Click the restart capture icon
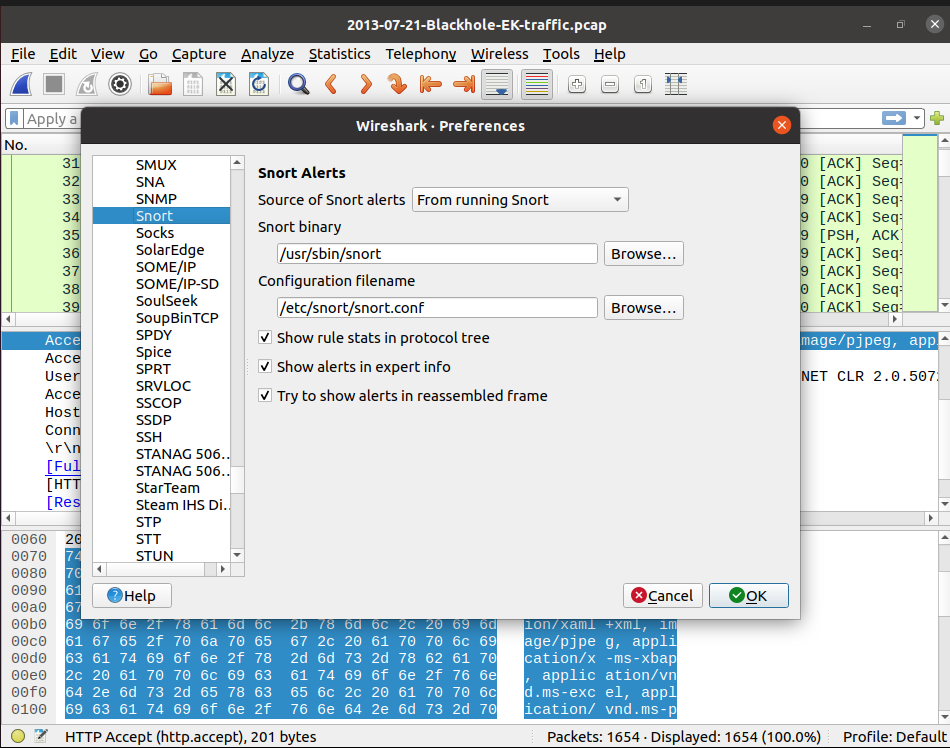The width and height of the screenshot is (950, 748). tap(87, 84)
